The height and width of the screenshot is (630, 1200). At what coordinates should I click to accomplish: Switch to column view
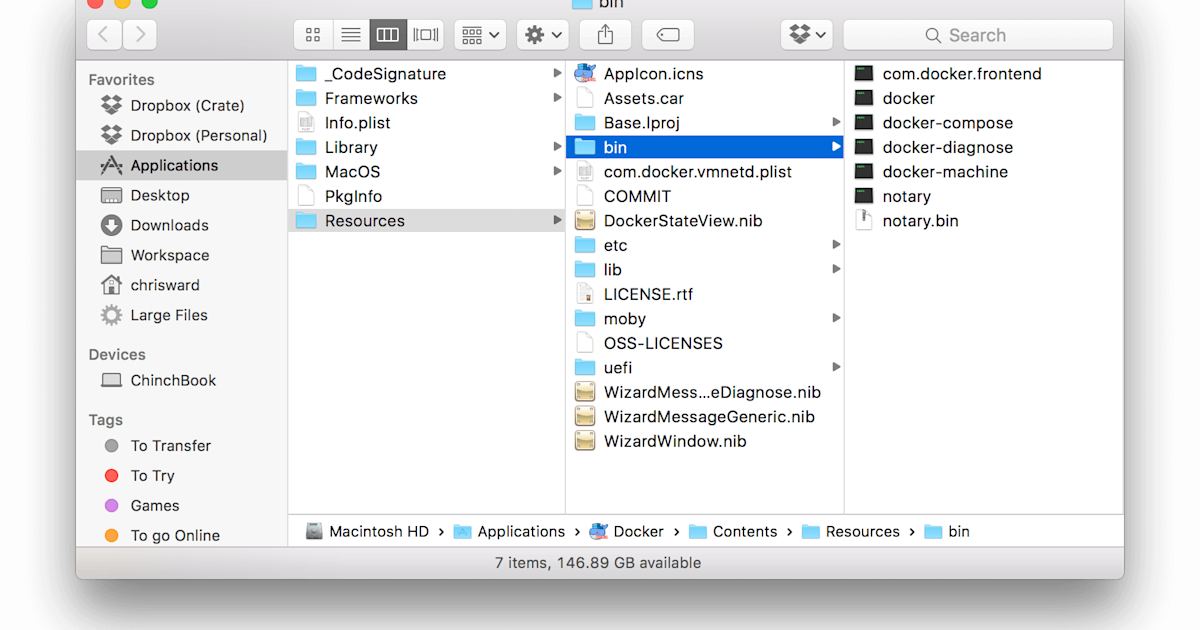pos(388,35)
